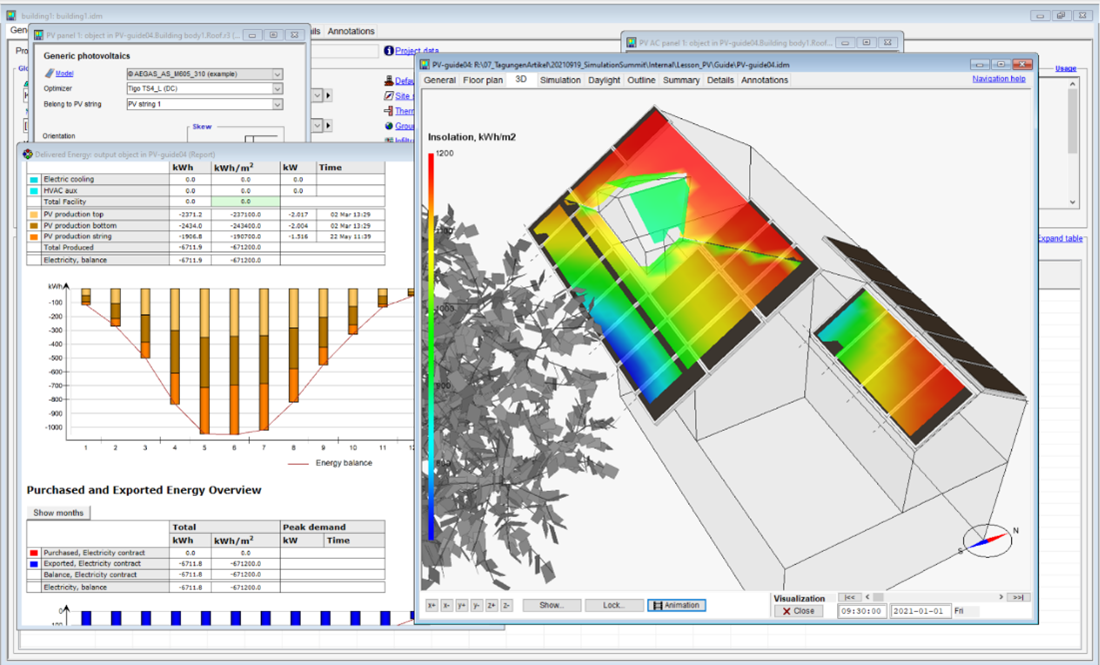The height and width of the screenshot is (665, 1100).
Task: Click the Animation button
Action: 677,605
